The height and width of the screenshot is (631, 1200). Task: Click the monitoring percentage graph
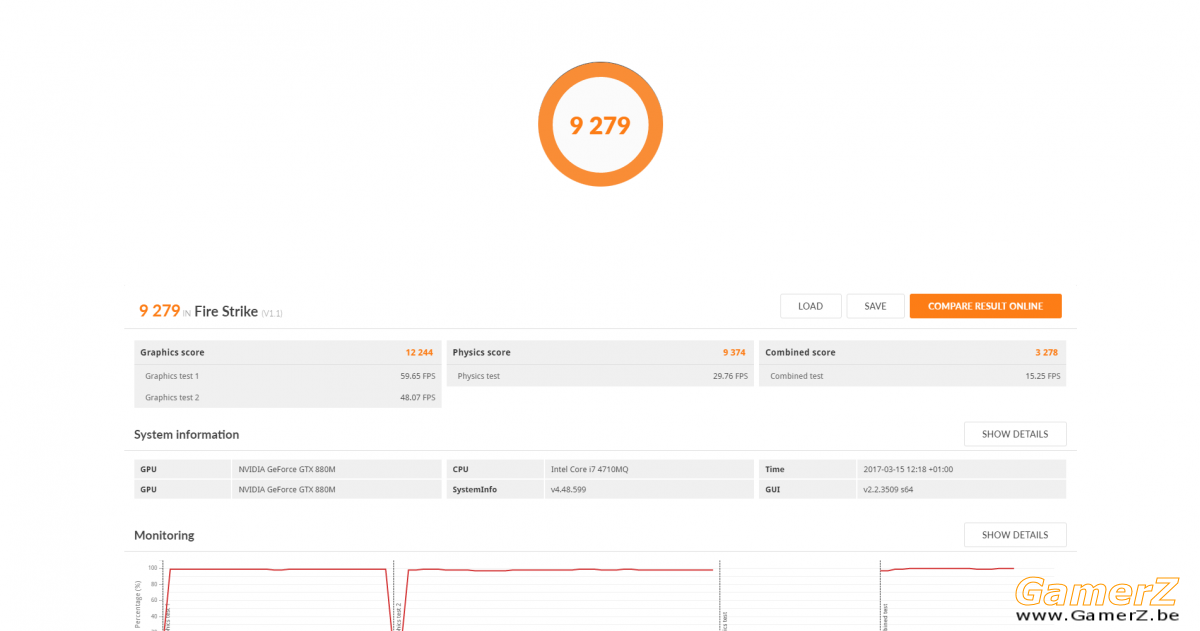click(x=600, y=595)
